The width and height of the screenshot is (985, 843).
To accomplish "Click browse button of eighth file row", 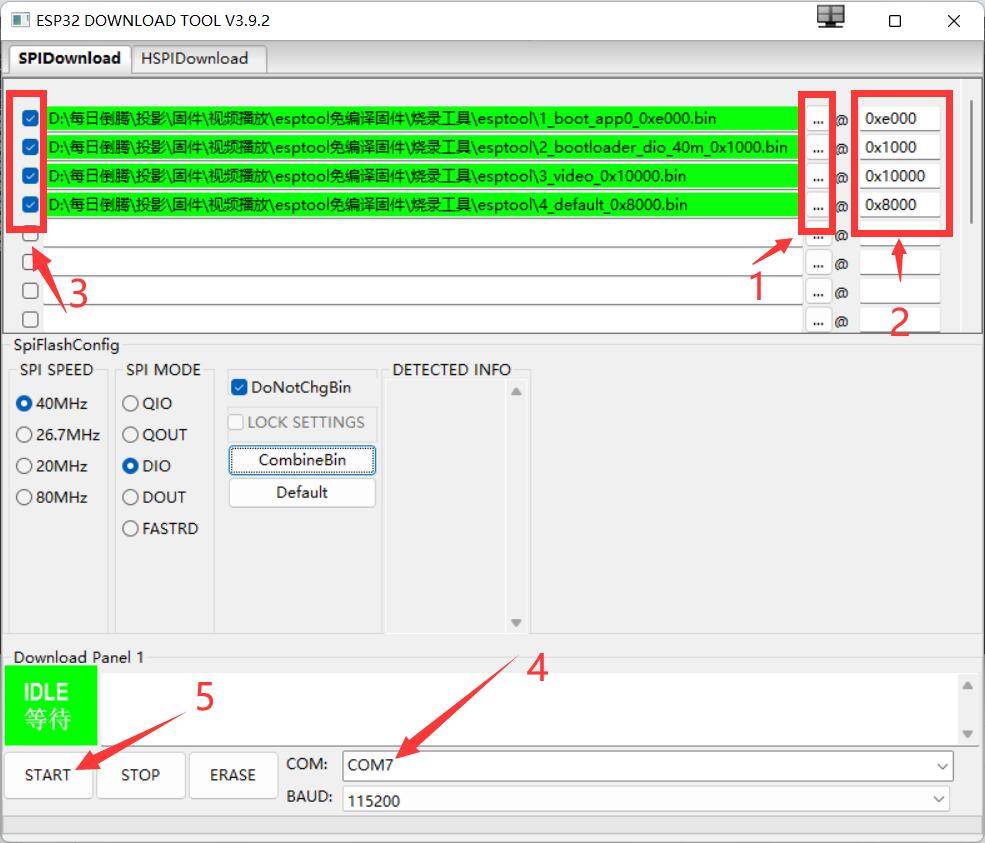I will click(x=817, y=321).
